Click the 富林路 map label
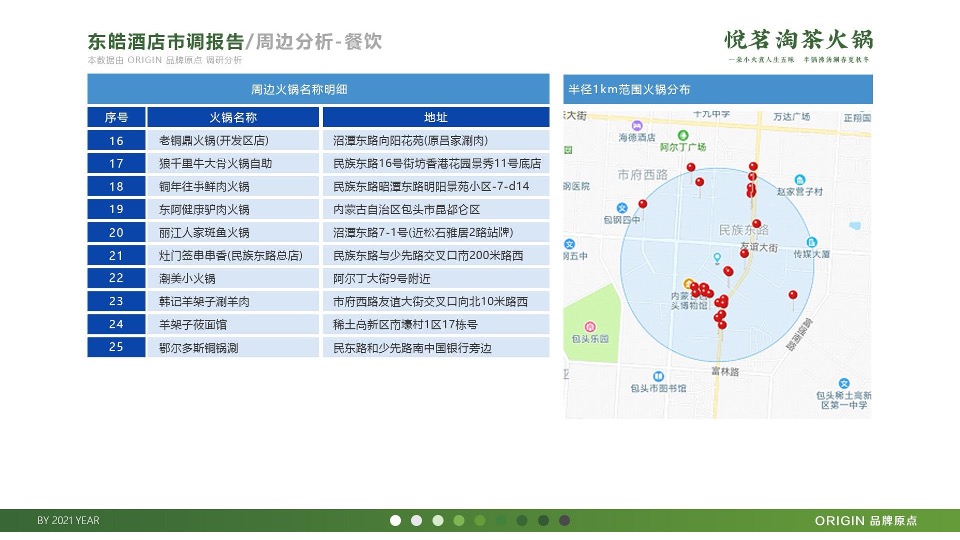960x540 pixels. [x=726, y=371]
